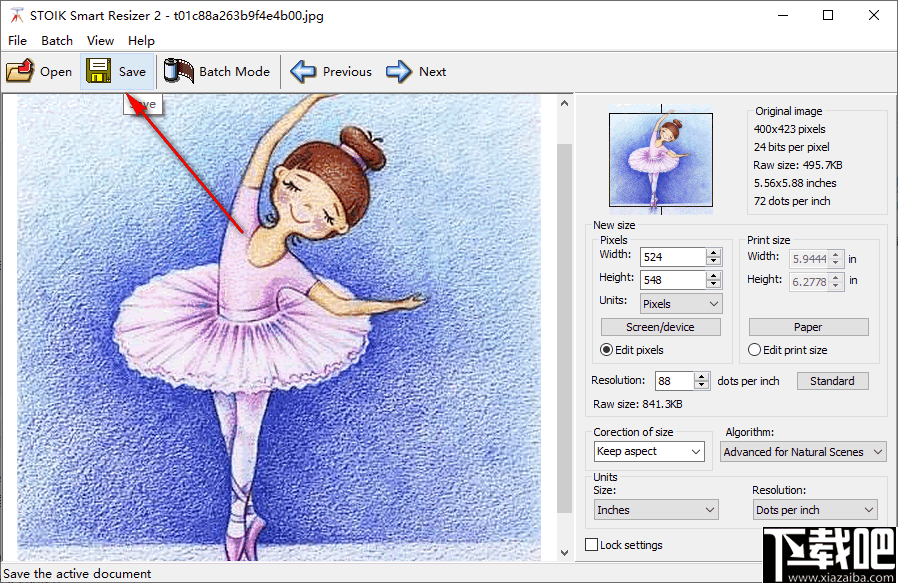Screen dimensions: 898x583
Task: Go to Next image arrow
Action: [399, 71]
